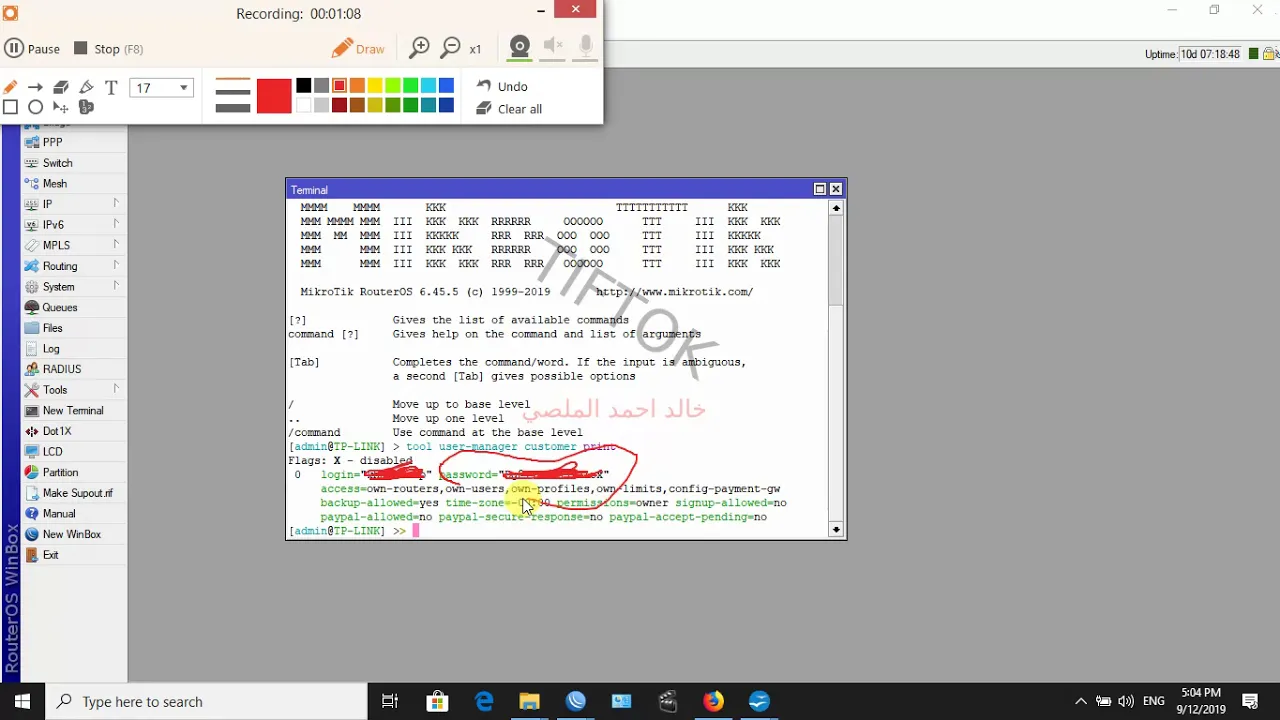Select the rectangle shape tool

click(x=10, y=107)
